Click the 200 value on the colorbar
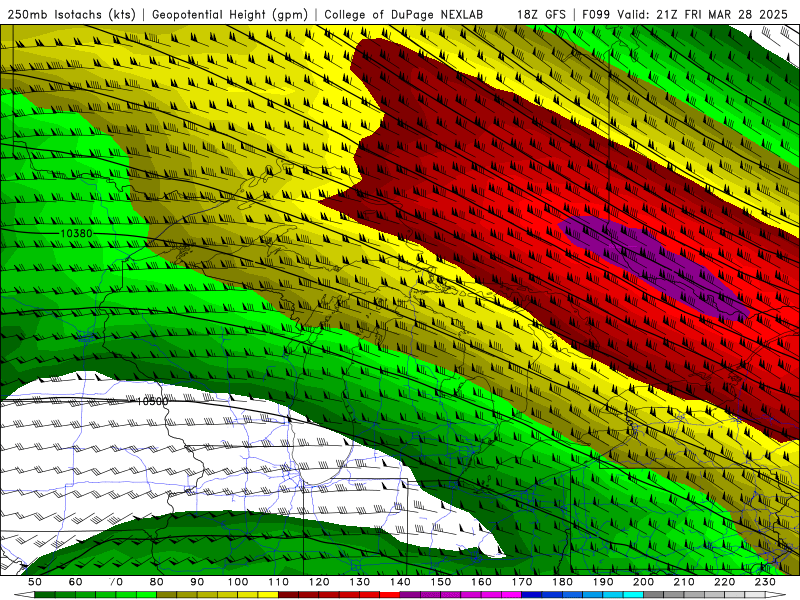 pos(643,582)
